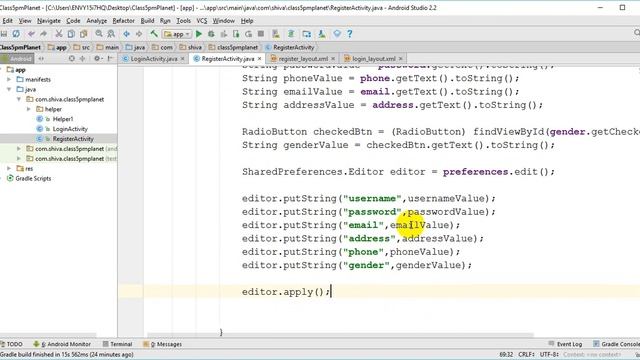This screenshot has height=360, width=640.
Task: Click the shiva breadcrumb folder
Action: (x=191, y=47)
